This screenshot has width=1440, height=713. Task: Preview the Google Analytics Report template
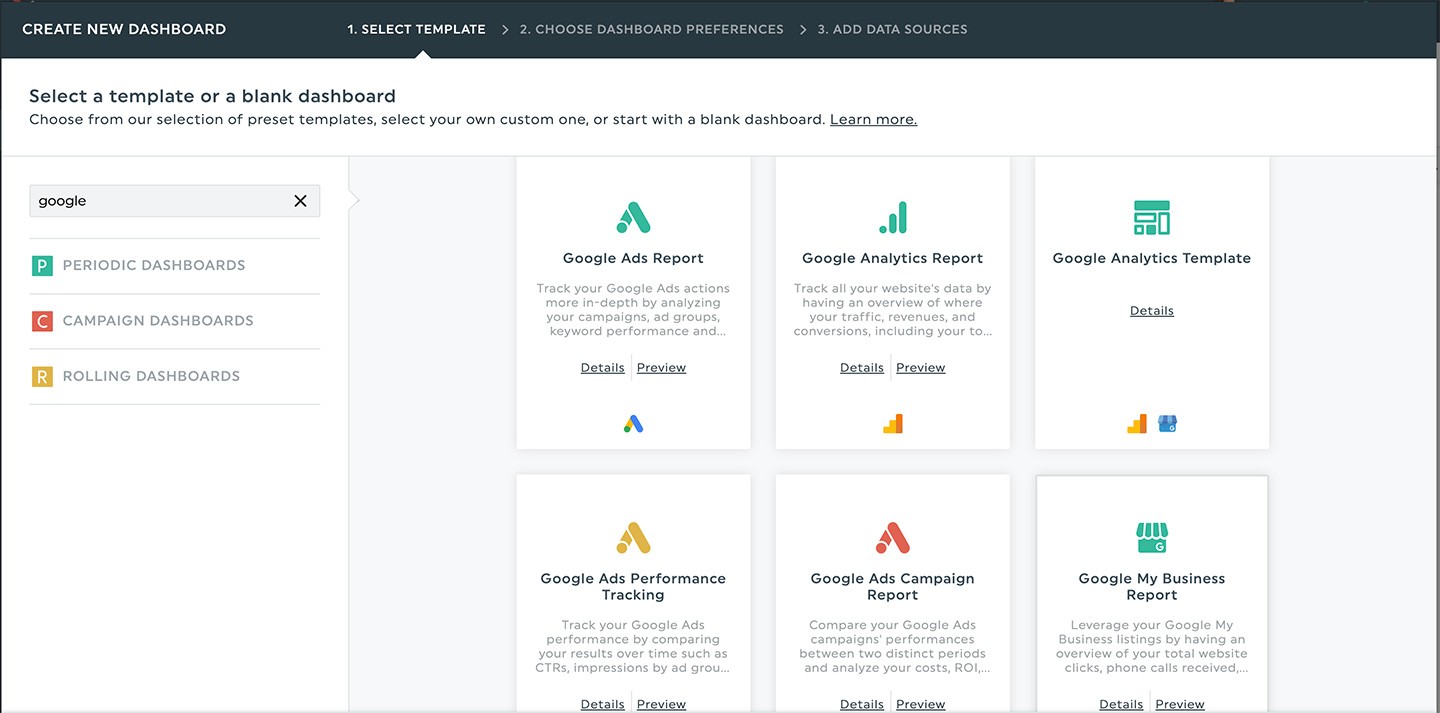(x=920, y=368)
